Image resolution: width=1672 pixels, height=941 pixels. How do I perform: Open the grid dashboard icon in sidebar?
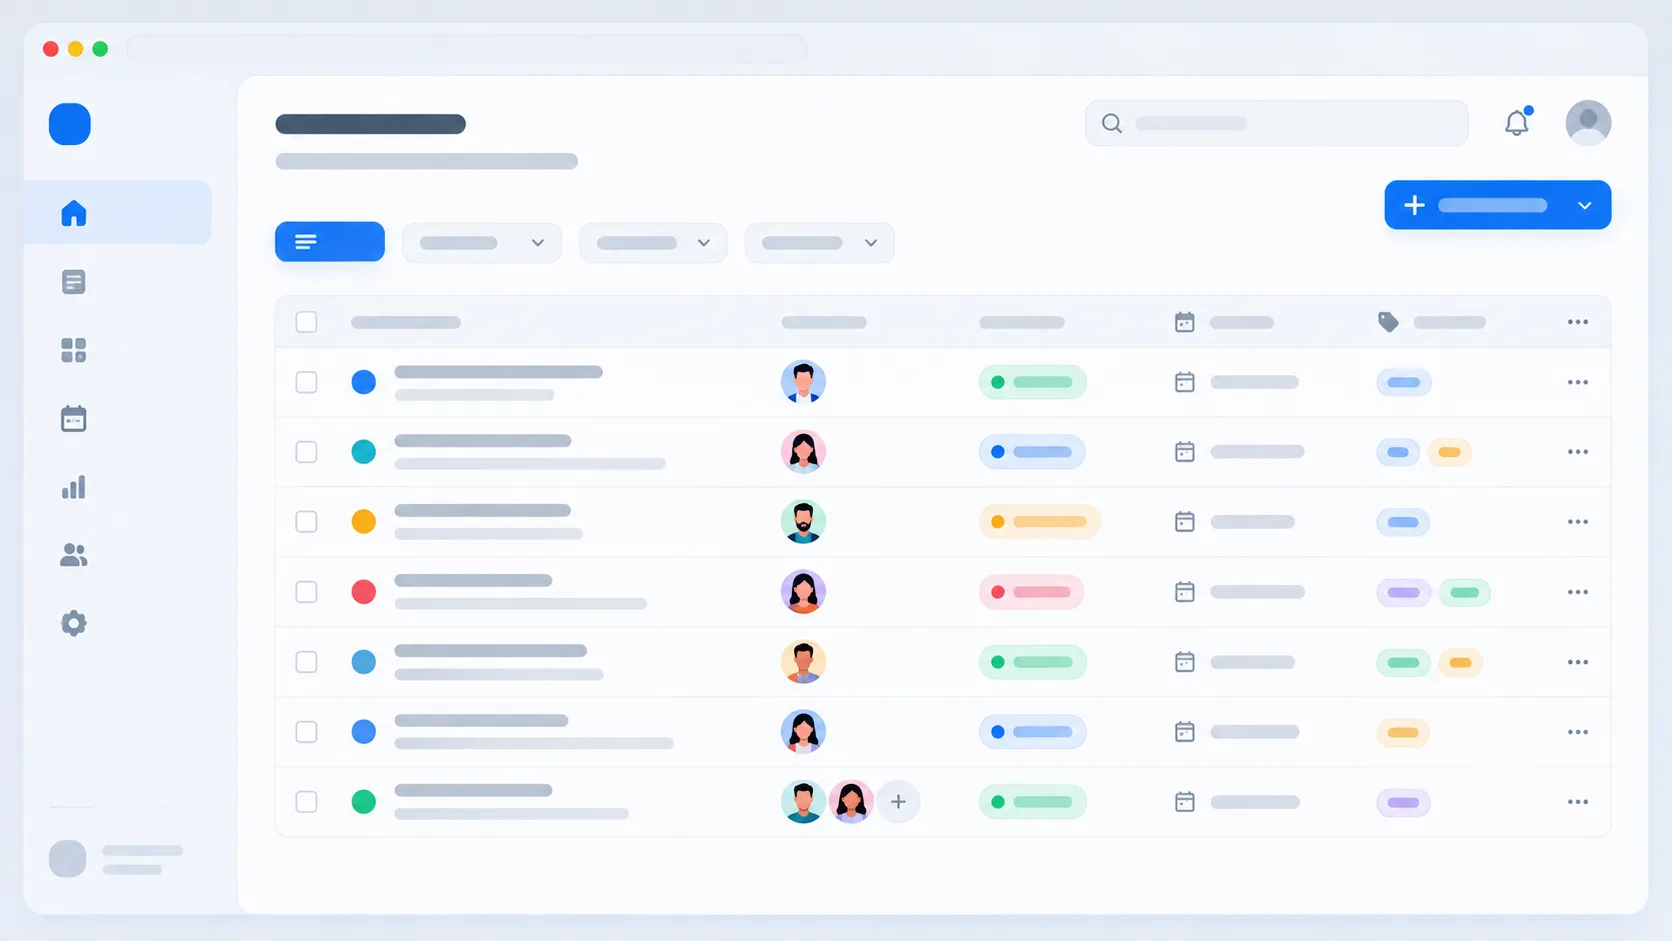73,350
